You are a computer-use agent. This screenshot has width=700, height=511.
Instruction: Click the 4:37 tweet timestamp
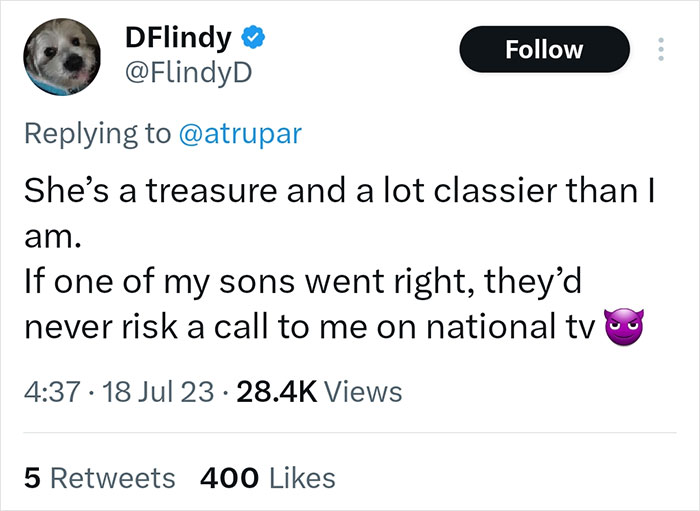46,392
